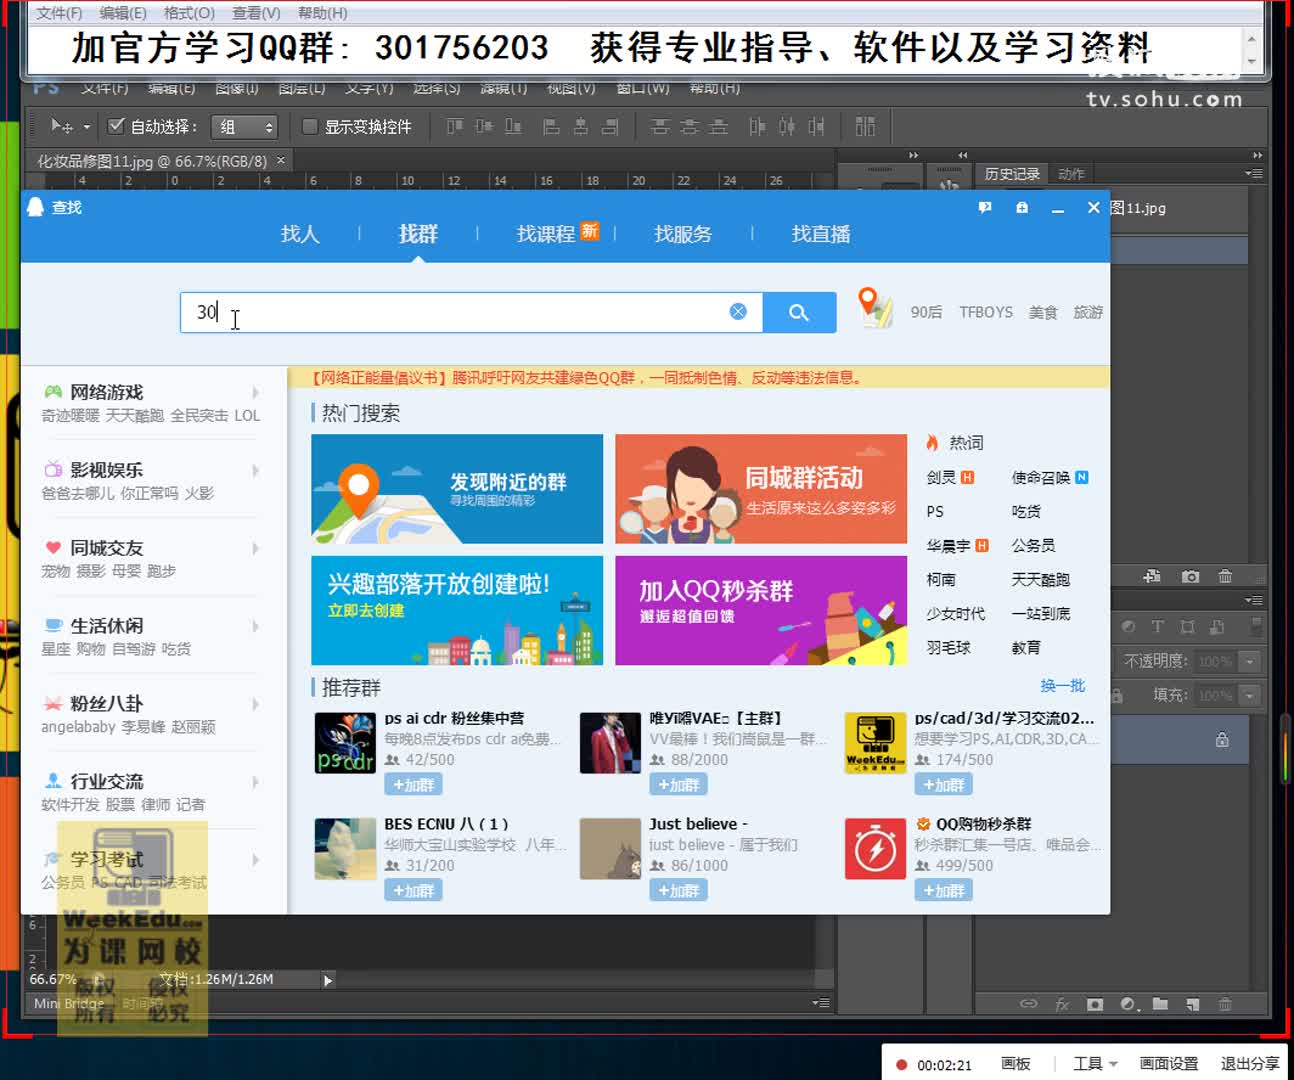The width and height of the screenshot is (1294, 1080).
Task: Open the 帮助(H) menu in Notepad
Action: coord(322,13)
